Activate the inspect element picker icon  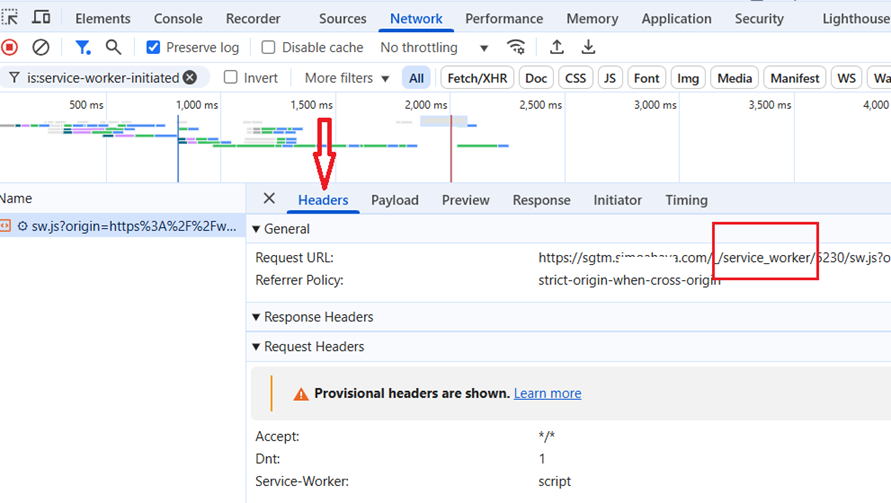tap(10, 18)
